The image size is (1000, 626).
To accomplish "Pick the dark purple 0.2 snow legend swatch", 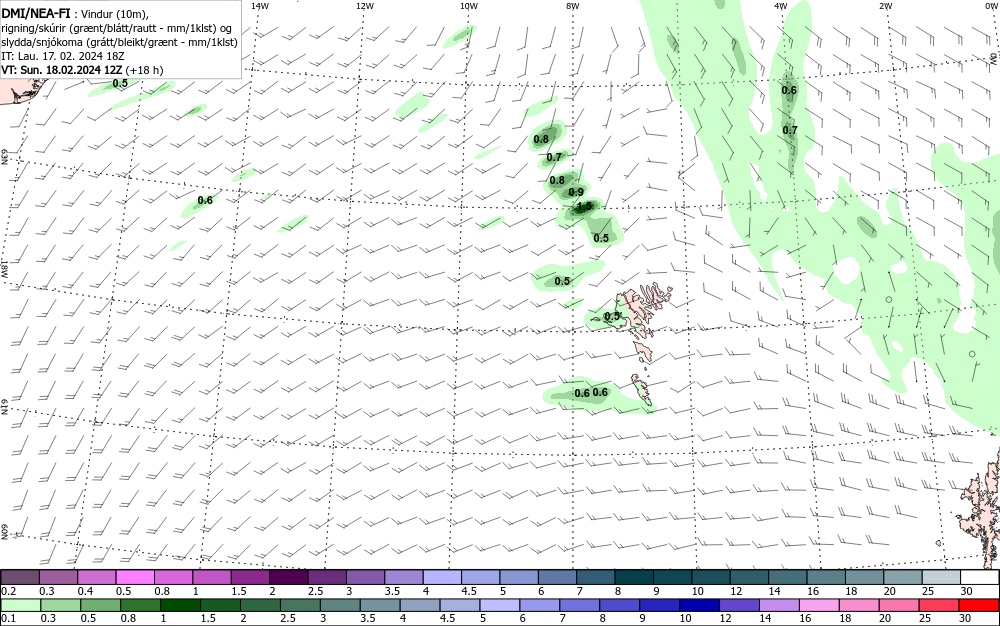I will (20, 578).
